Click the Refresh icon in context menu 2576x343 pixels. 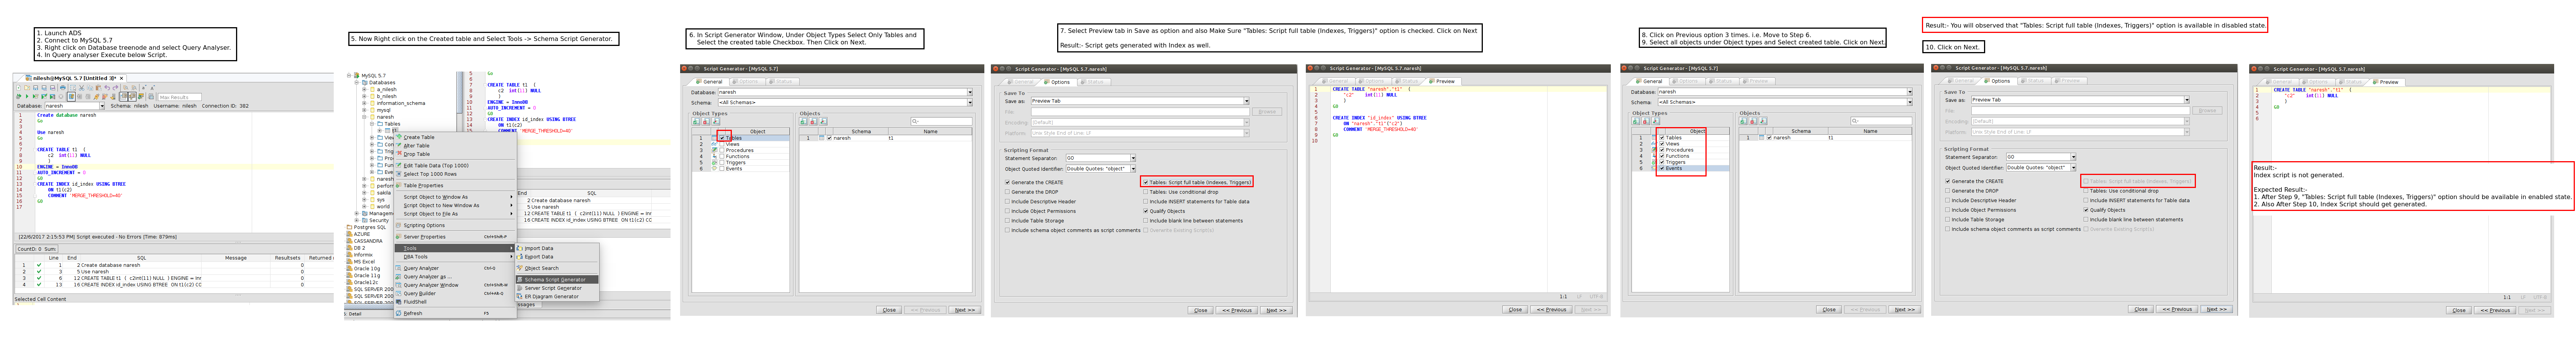398,313
